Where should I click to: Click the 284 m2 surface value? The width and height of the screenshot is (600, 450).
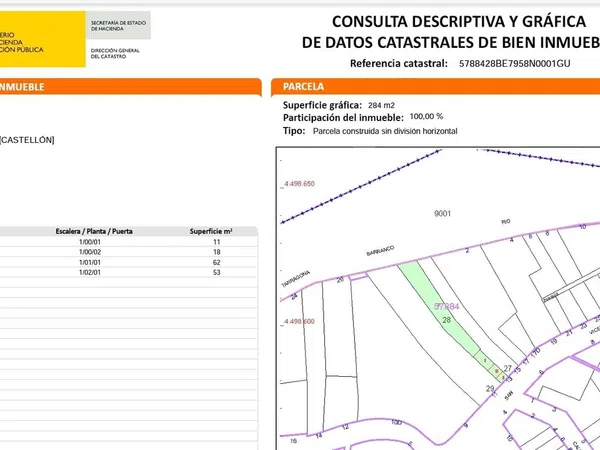381,105
